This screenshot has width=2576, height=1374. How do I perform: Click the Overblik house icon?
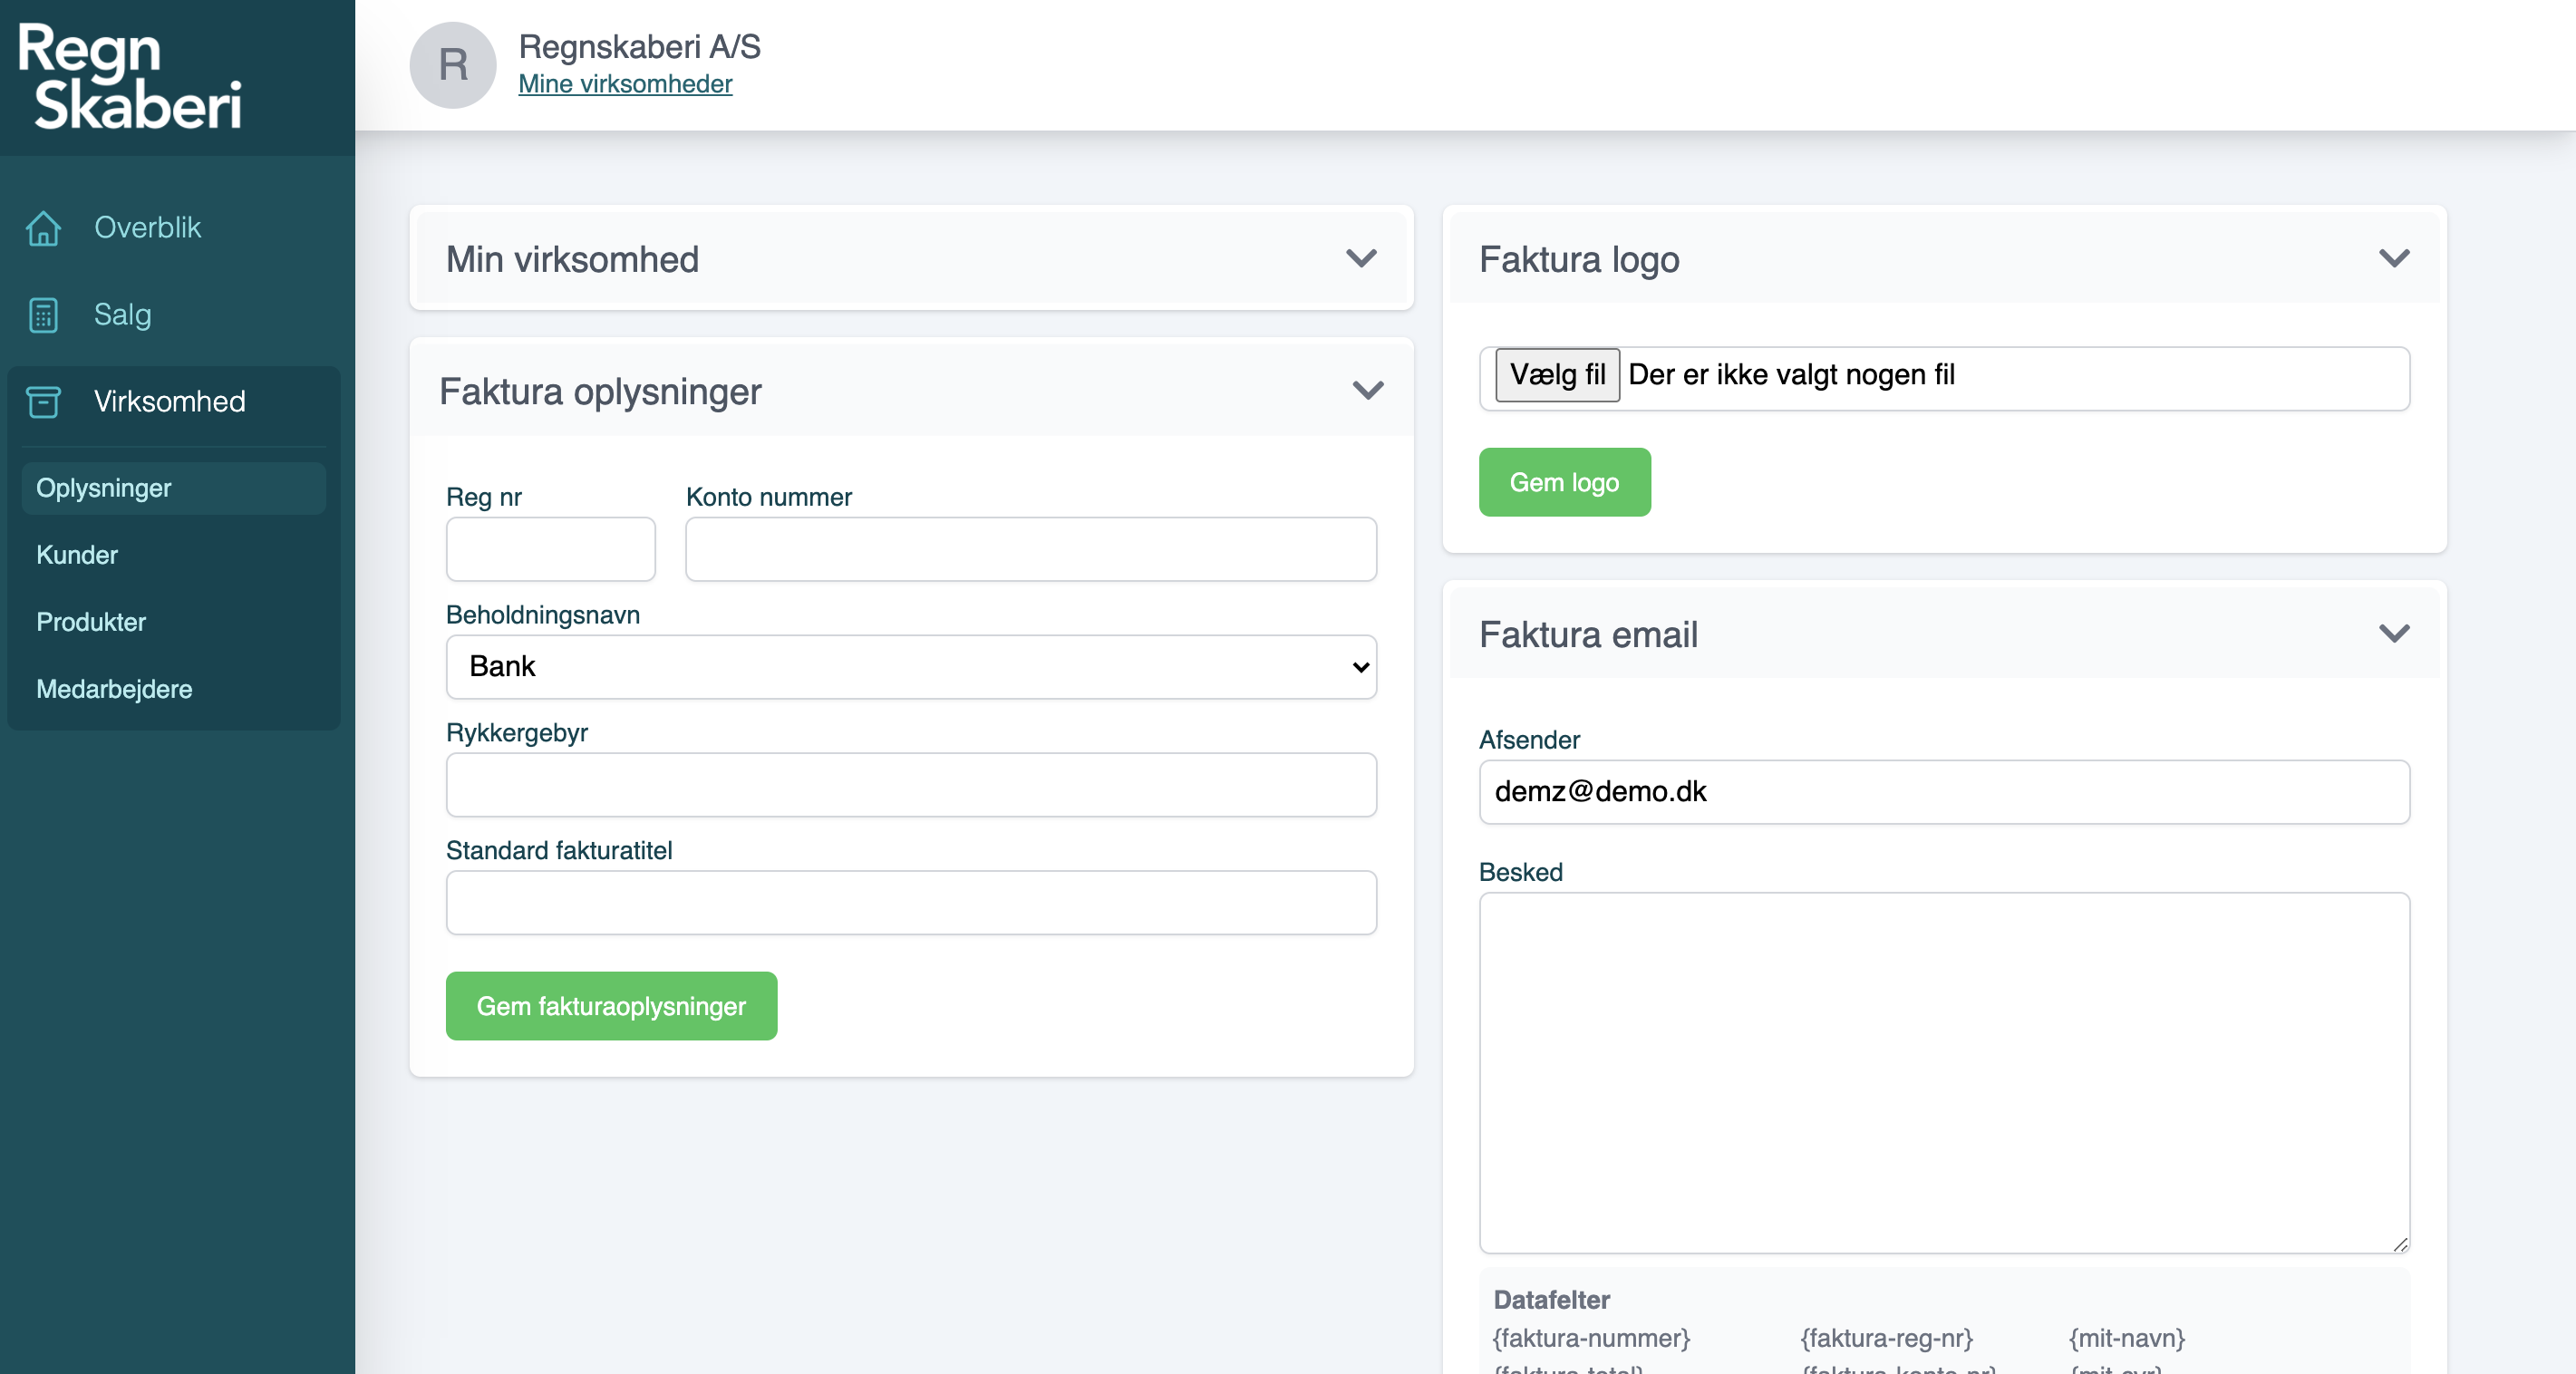[43, 228]
